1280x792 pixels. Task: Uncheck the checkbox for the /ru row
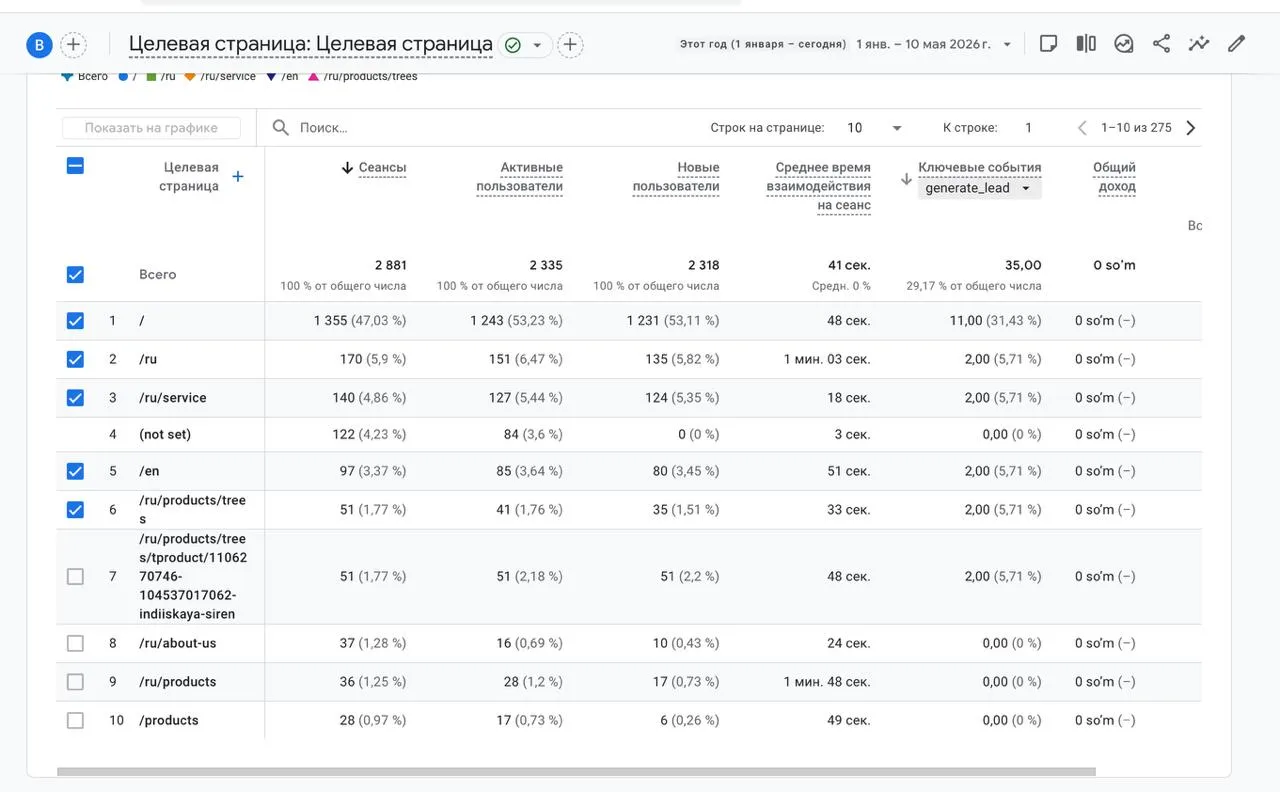[75, 359]
